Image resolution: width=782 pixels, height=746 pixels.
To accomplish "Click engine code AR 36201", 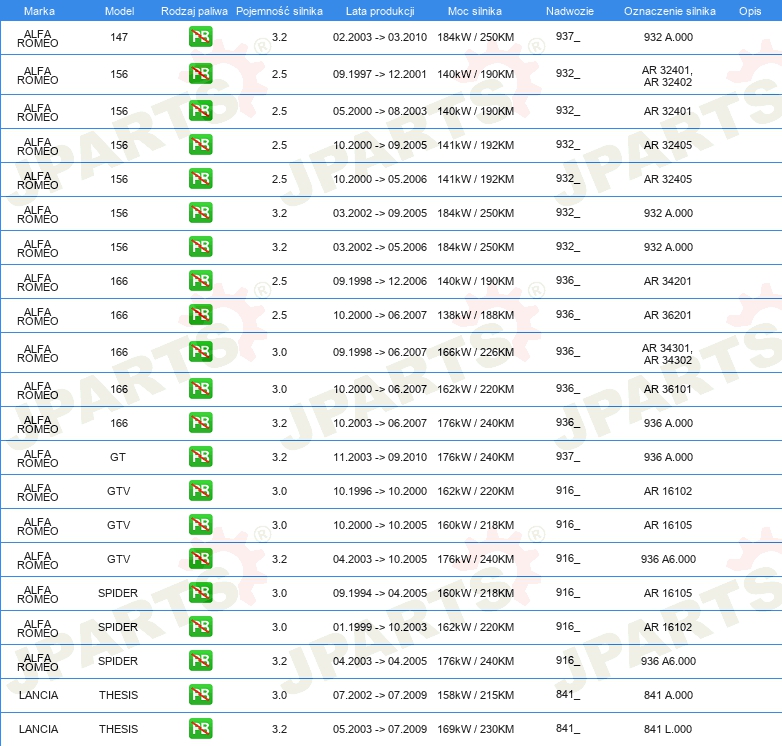I will pos(668,315).
